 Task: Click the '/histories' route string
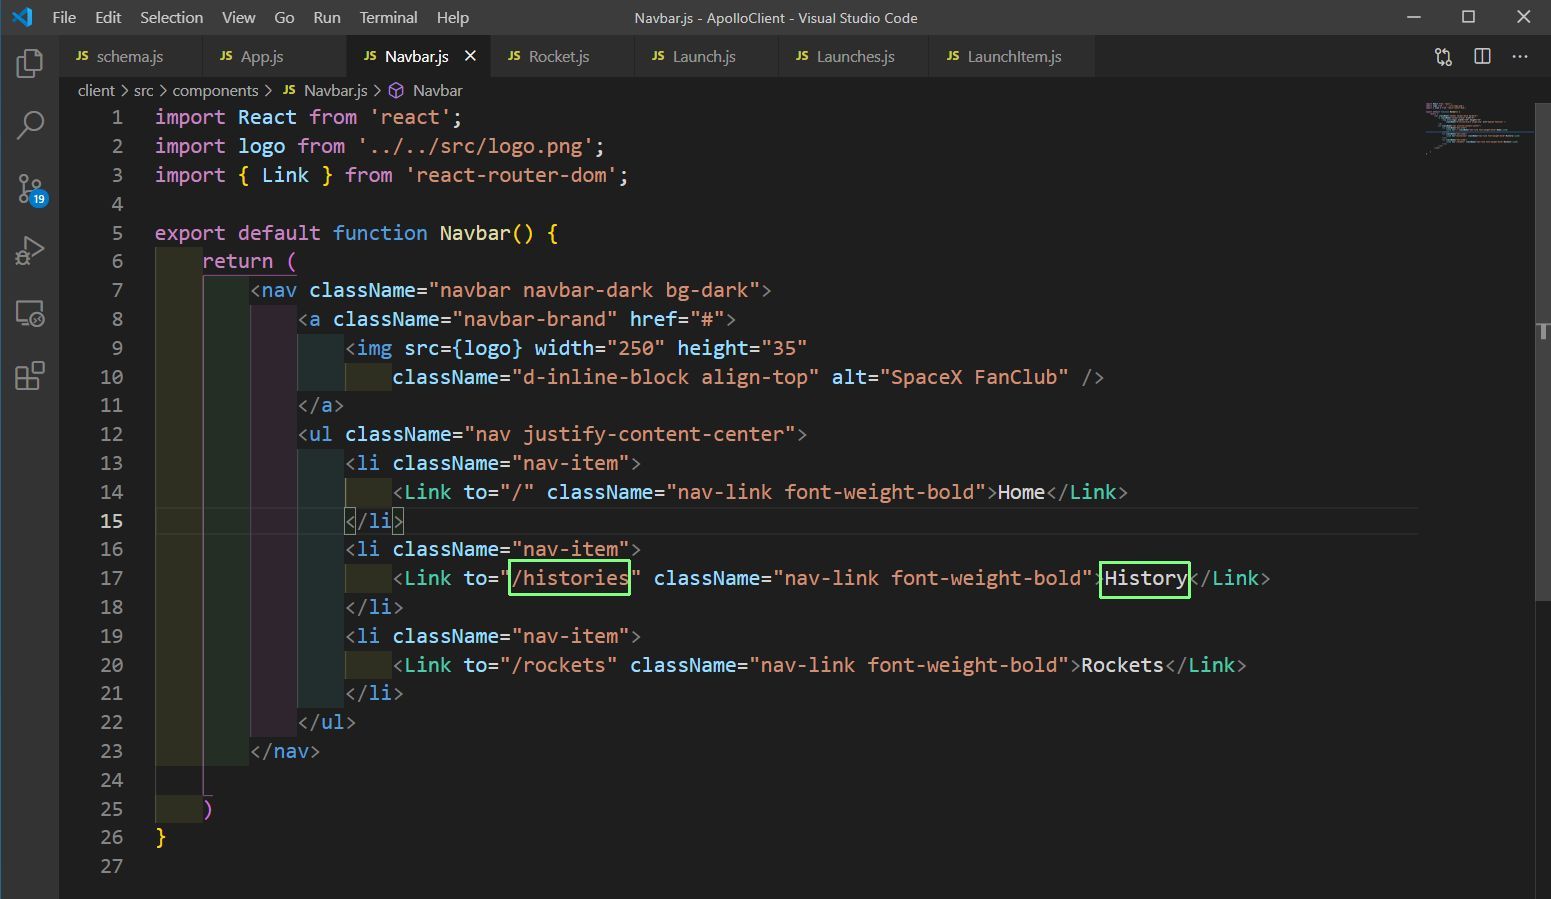(x=570, y=578)
